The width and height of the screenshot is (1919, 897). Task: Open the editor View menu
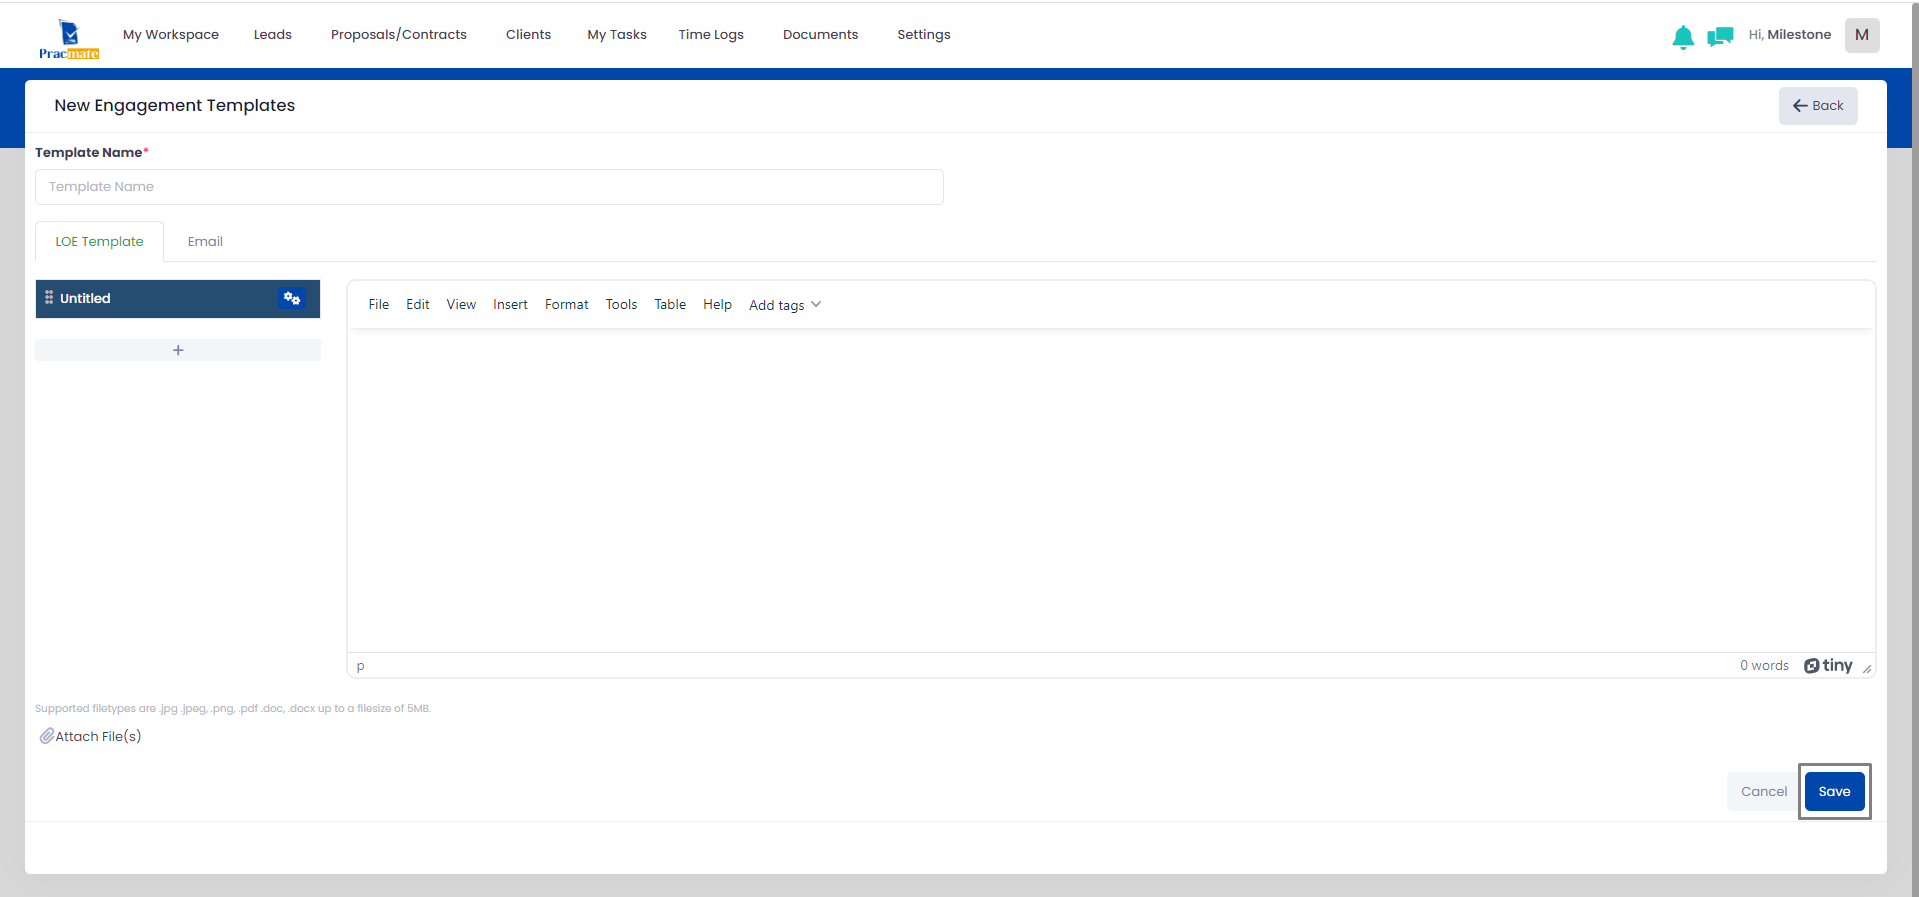[x=461, y=304]
